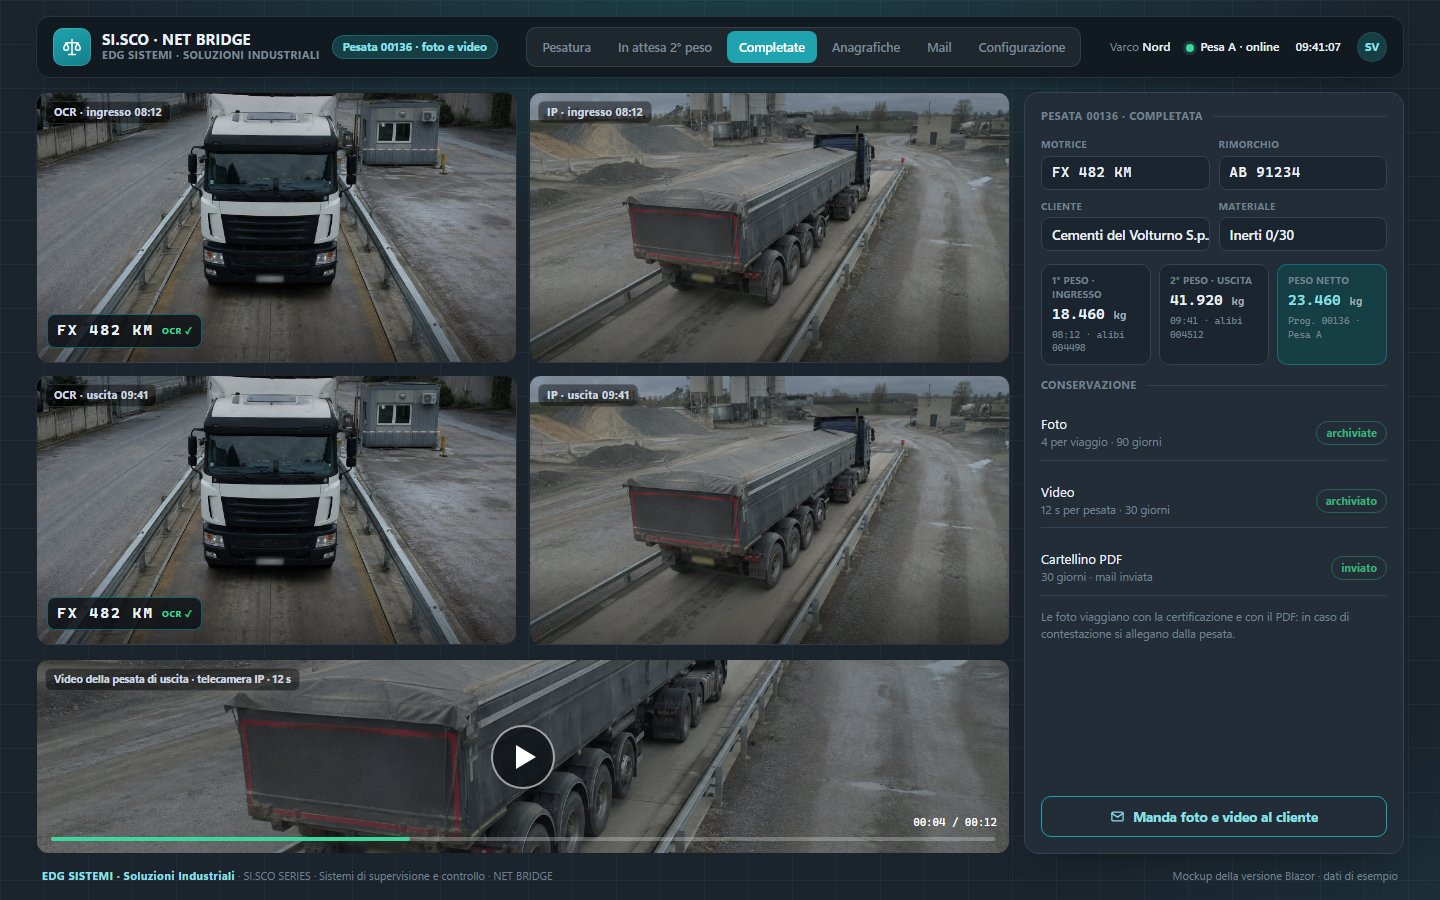Click the Video 12 s per pesata row text
1440x900 pixels.
click(x=1105, y=501)
